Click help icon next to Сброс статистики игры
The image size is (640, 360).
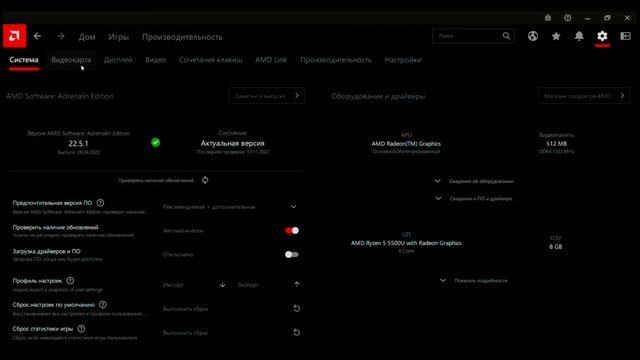tap(81, 329)
